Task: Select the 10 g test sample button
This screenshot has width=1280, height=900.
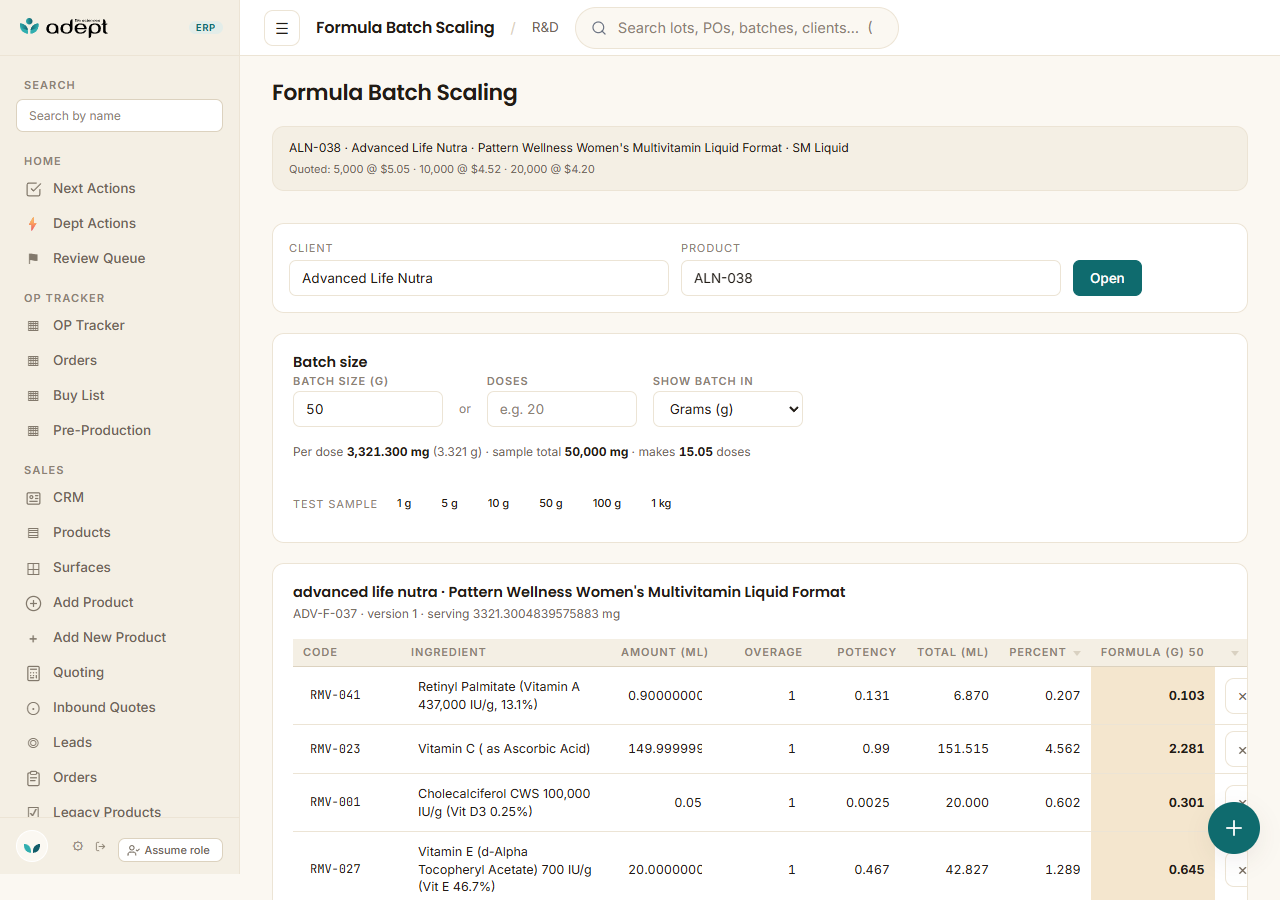Action: click(498, 504)
